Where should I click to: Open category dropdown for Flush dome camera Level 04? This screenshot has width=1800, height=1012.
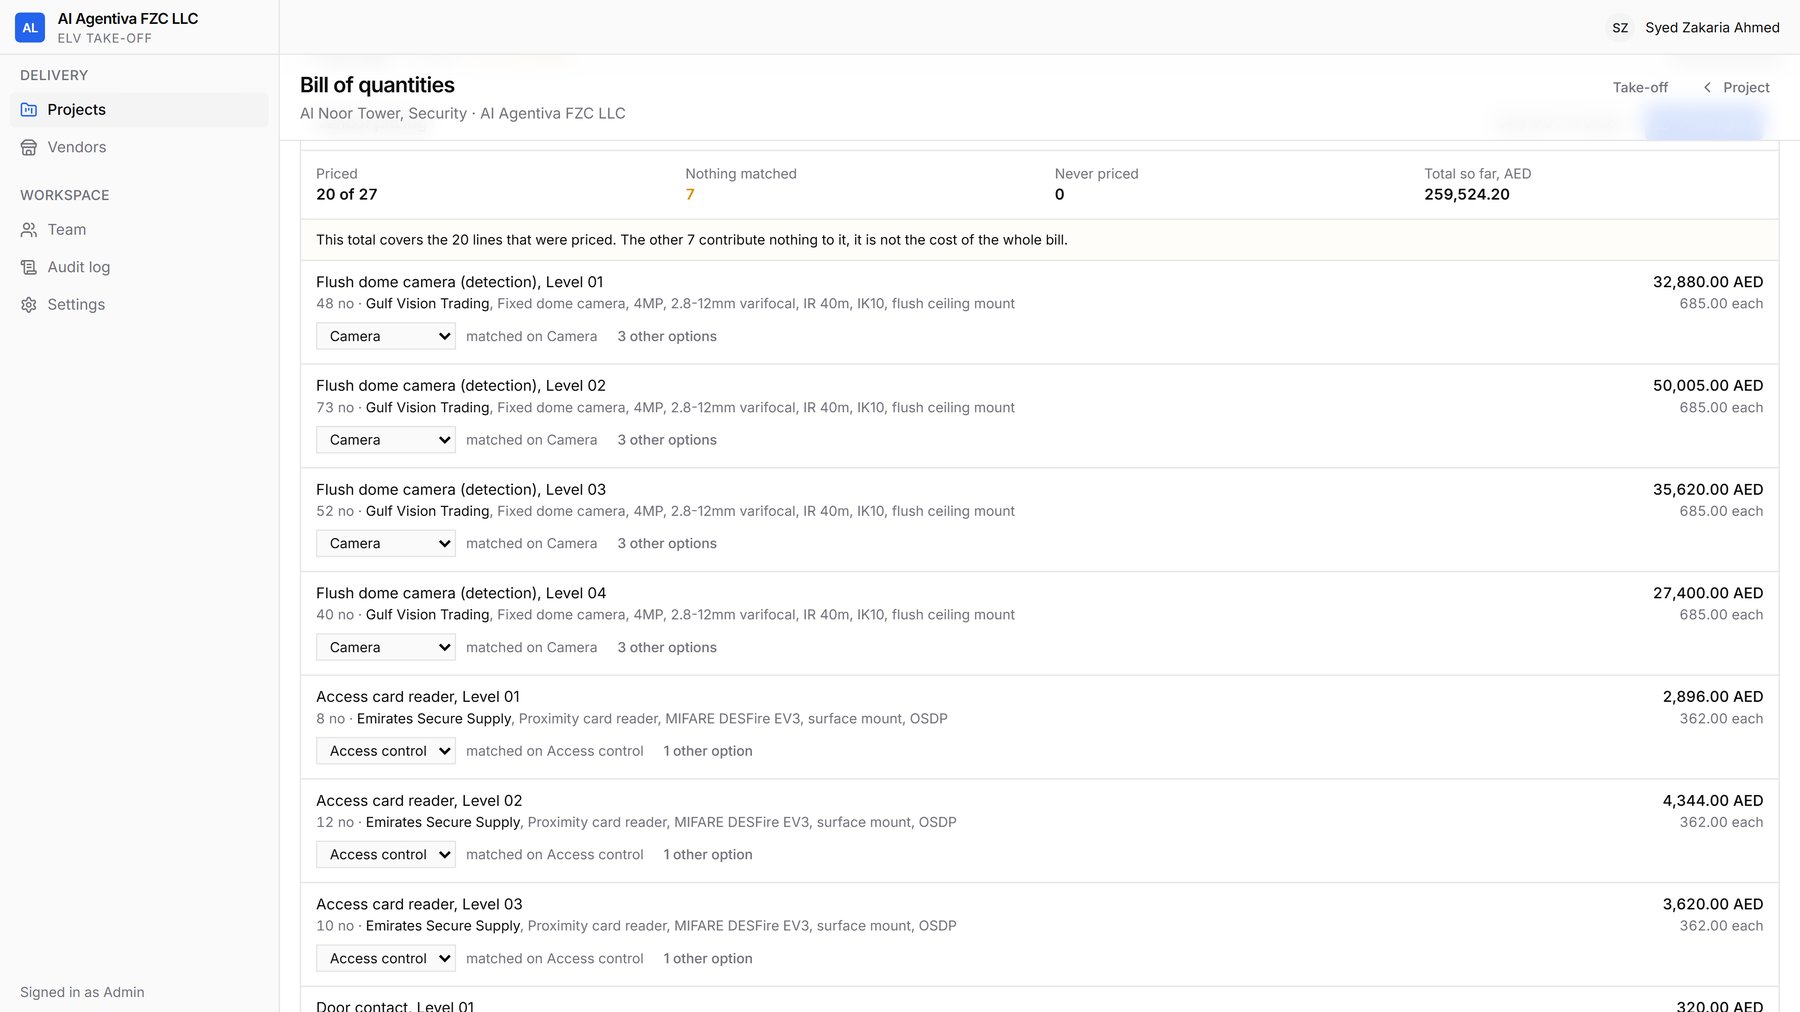pyautogui.click(x=386, y=647)
